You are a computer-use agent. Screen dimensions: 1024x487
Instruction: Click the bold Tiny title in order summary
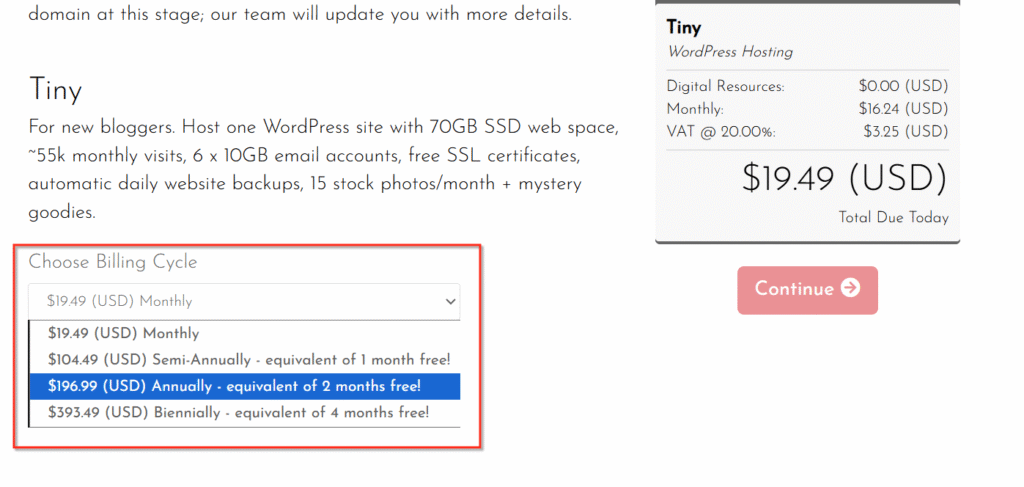click(x=684, y=28)
